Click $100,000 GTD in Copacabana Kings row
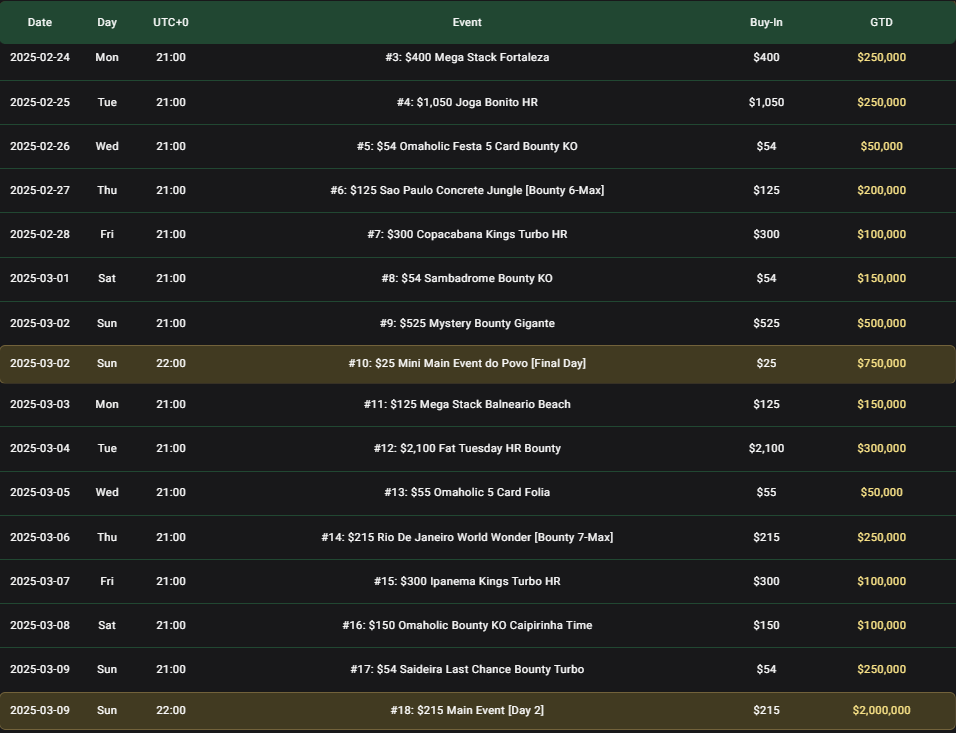Image resolution: width=956 pixels, height=733 pixels. click(882, 234)
